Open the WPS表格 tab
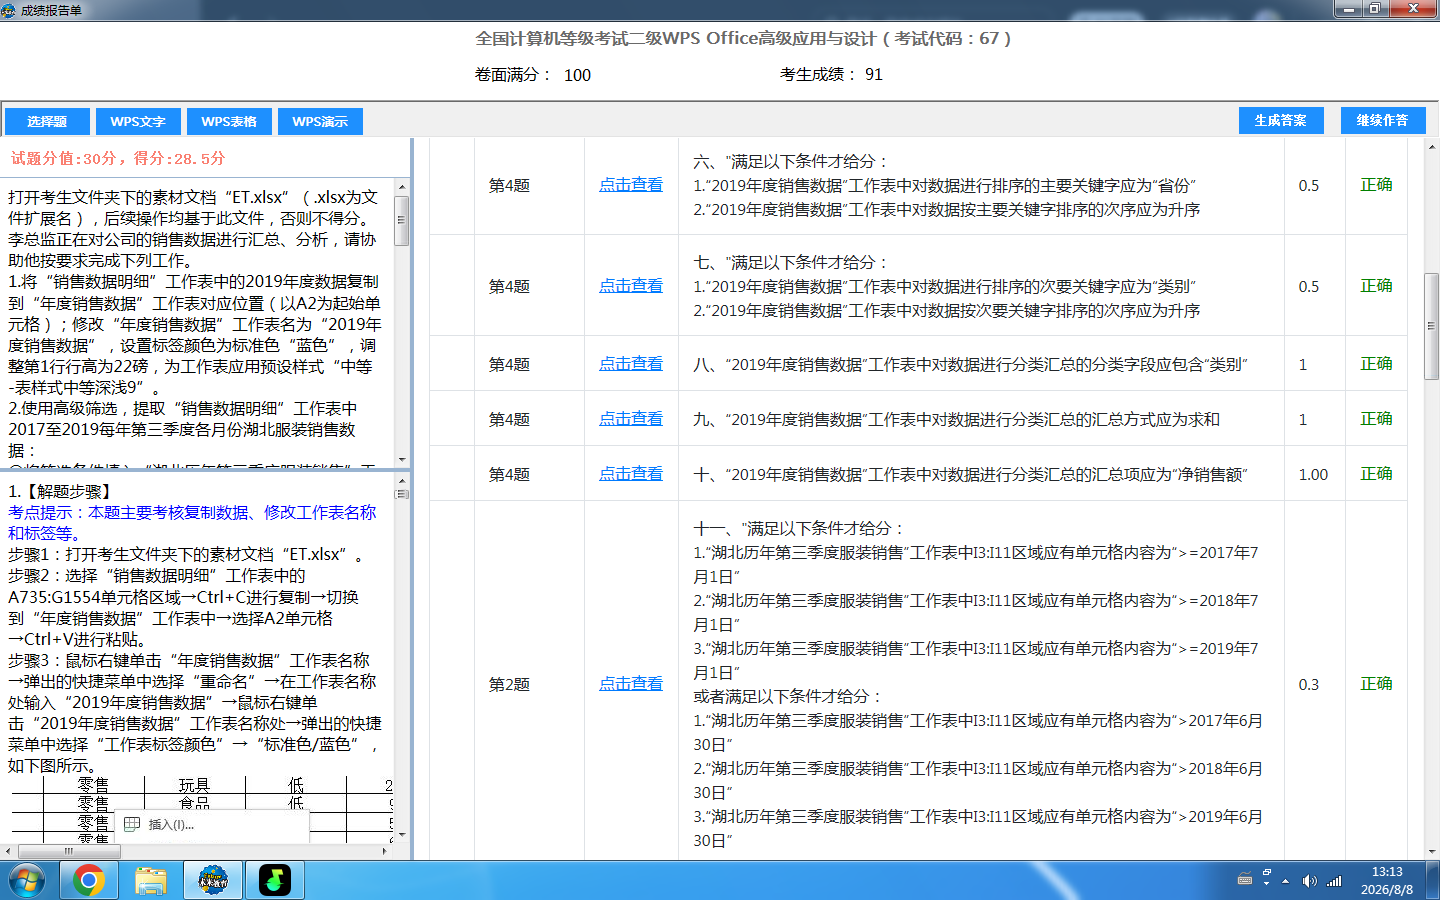This screenshot has width=1440, height=900. [229, 121]
